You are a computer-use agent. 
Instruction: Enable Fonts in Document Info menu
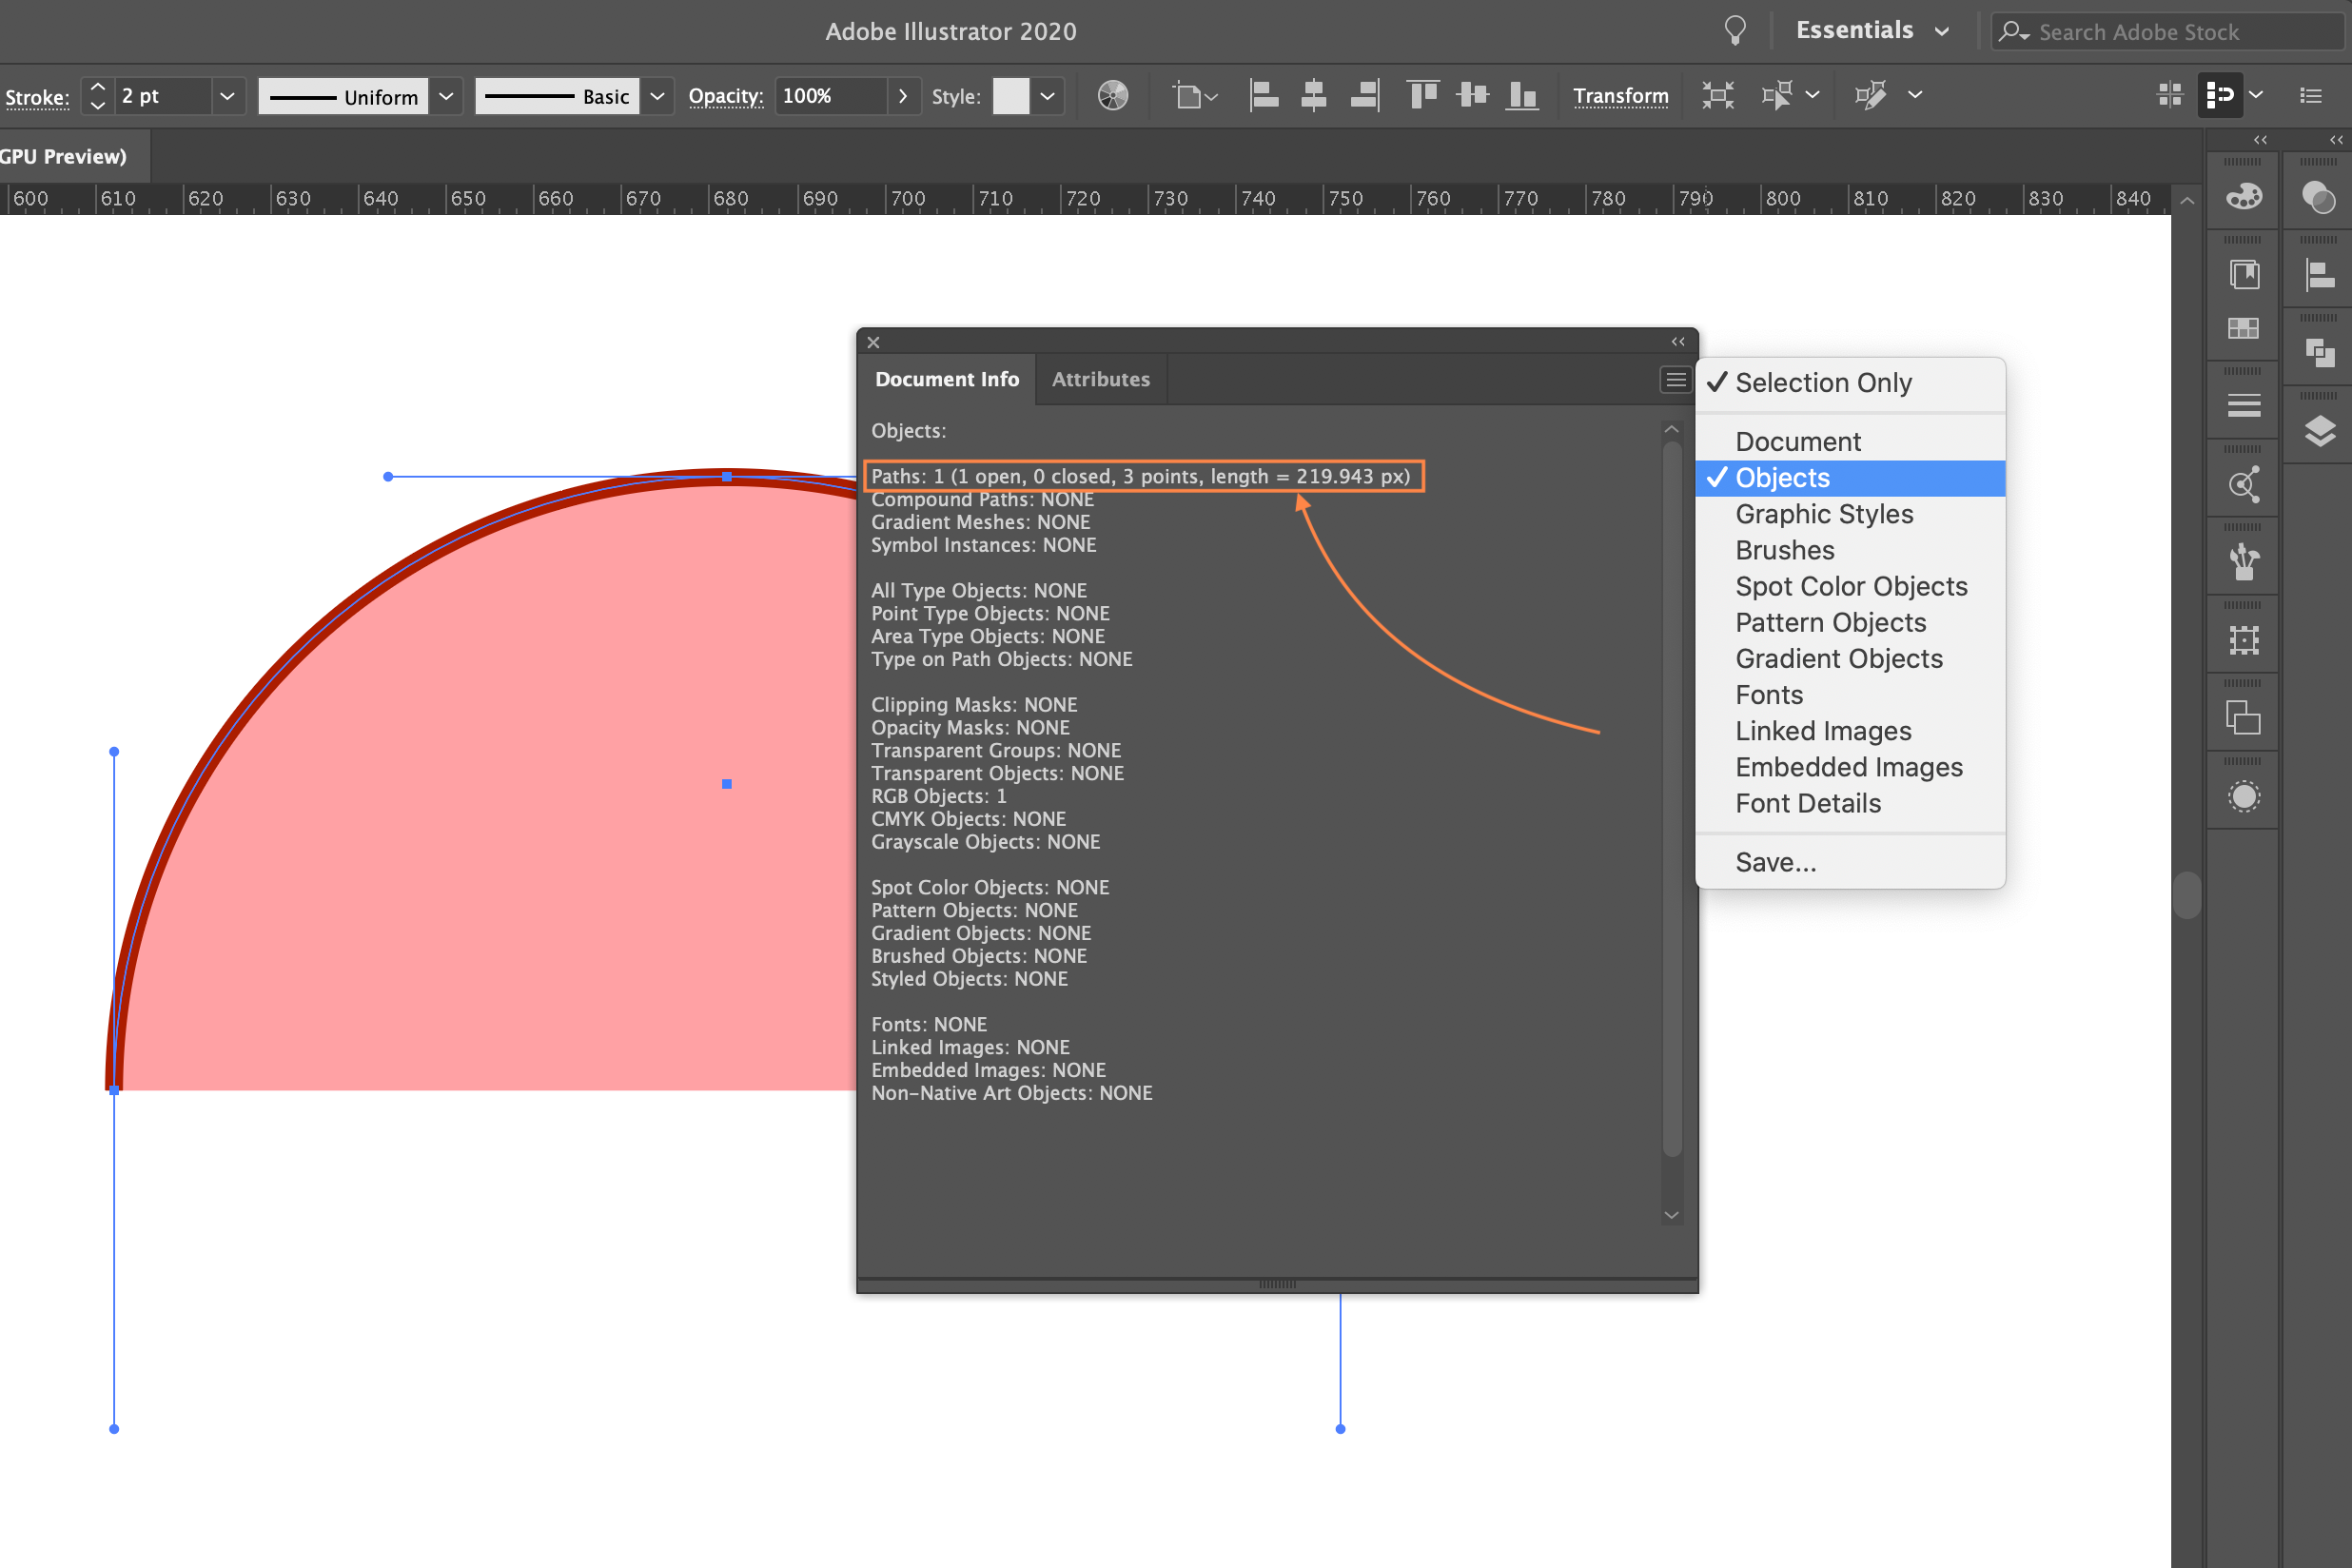point(1768,694)
